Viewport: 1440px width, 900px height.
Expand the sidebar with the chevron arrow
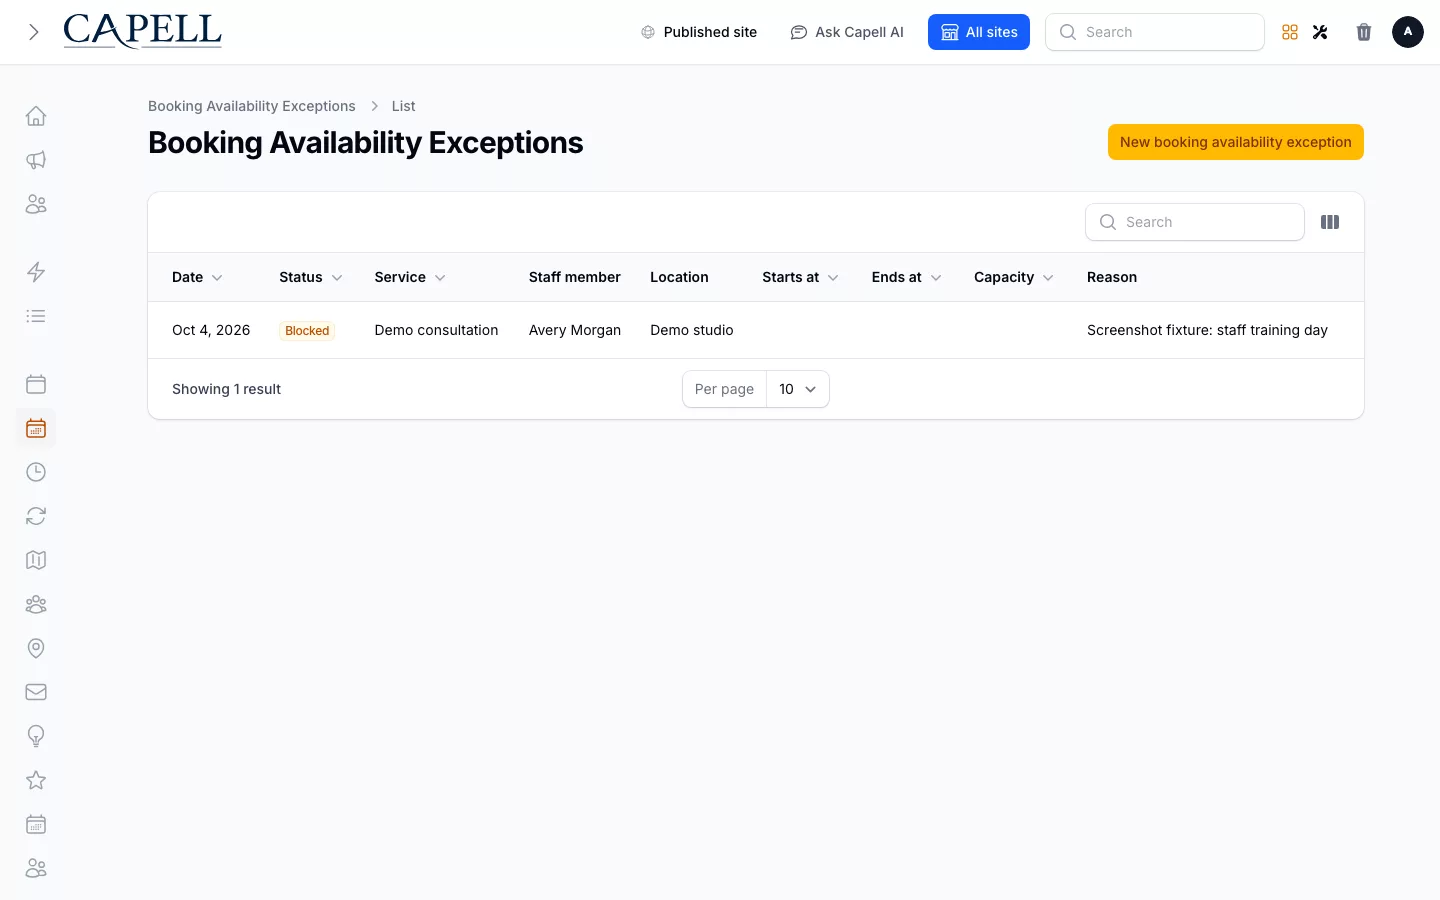pos(34,32)
